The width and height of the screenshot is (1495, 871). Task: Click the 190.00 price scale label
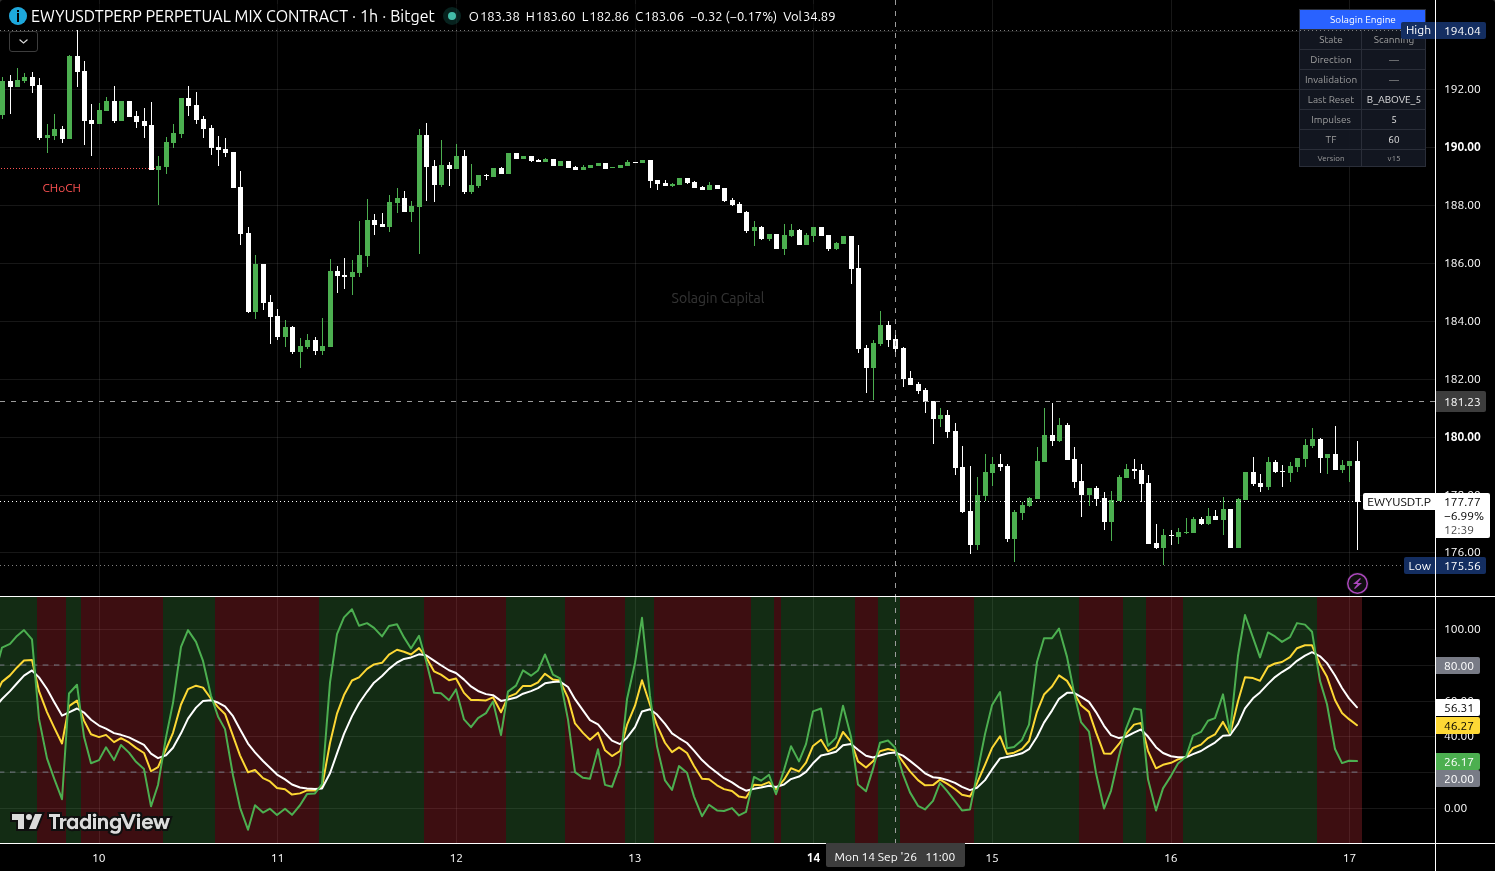[1462, 147]
